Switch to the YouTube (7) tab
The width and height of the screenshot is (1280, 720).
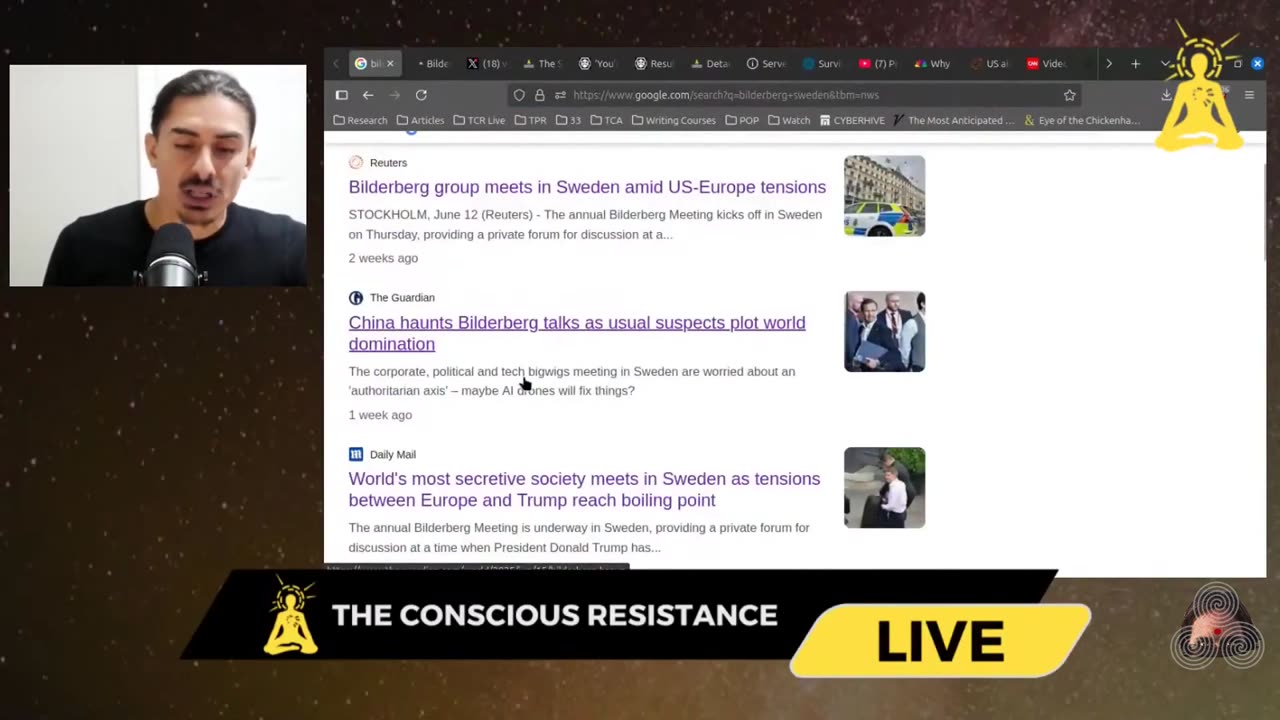click(878, 64)
